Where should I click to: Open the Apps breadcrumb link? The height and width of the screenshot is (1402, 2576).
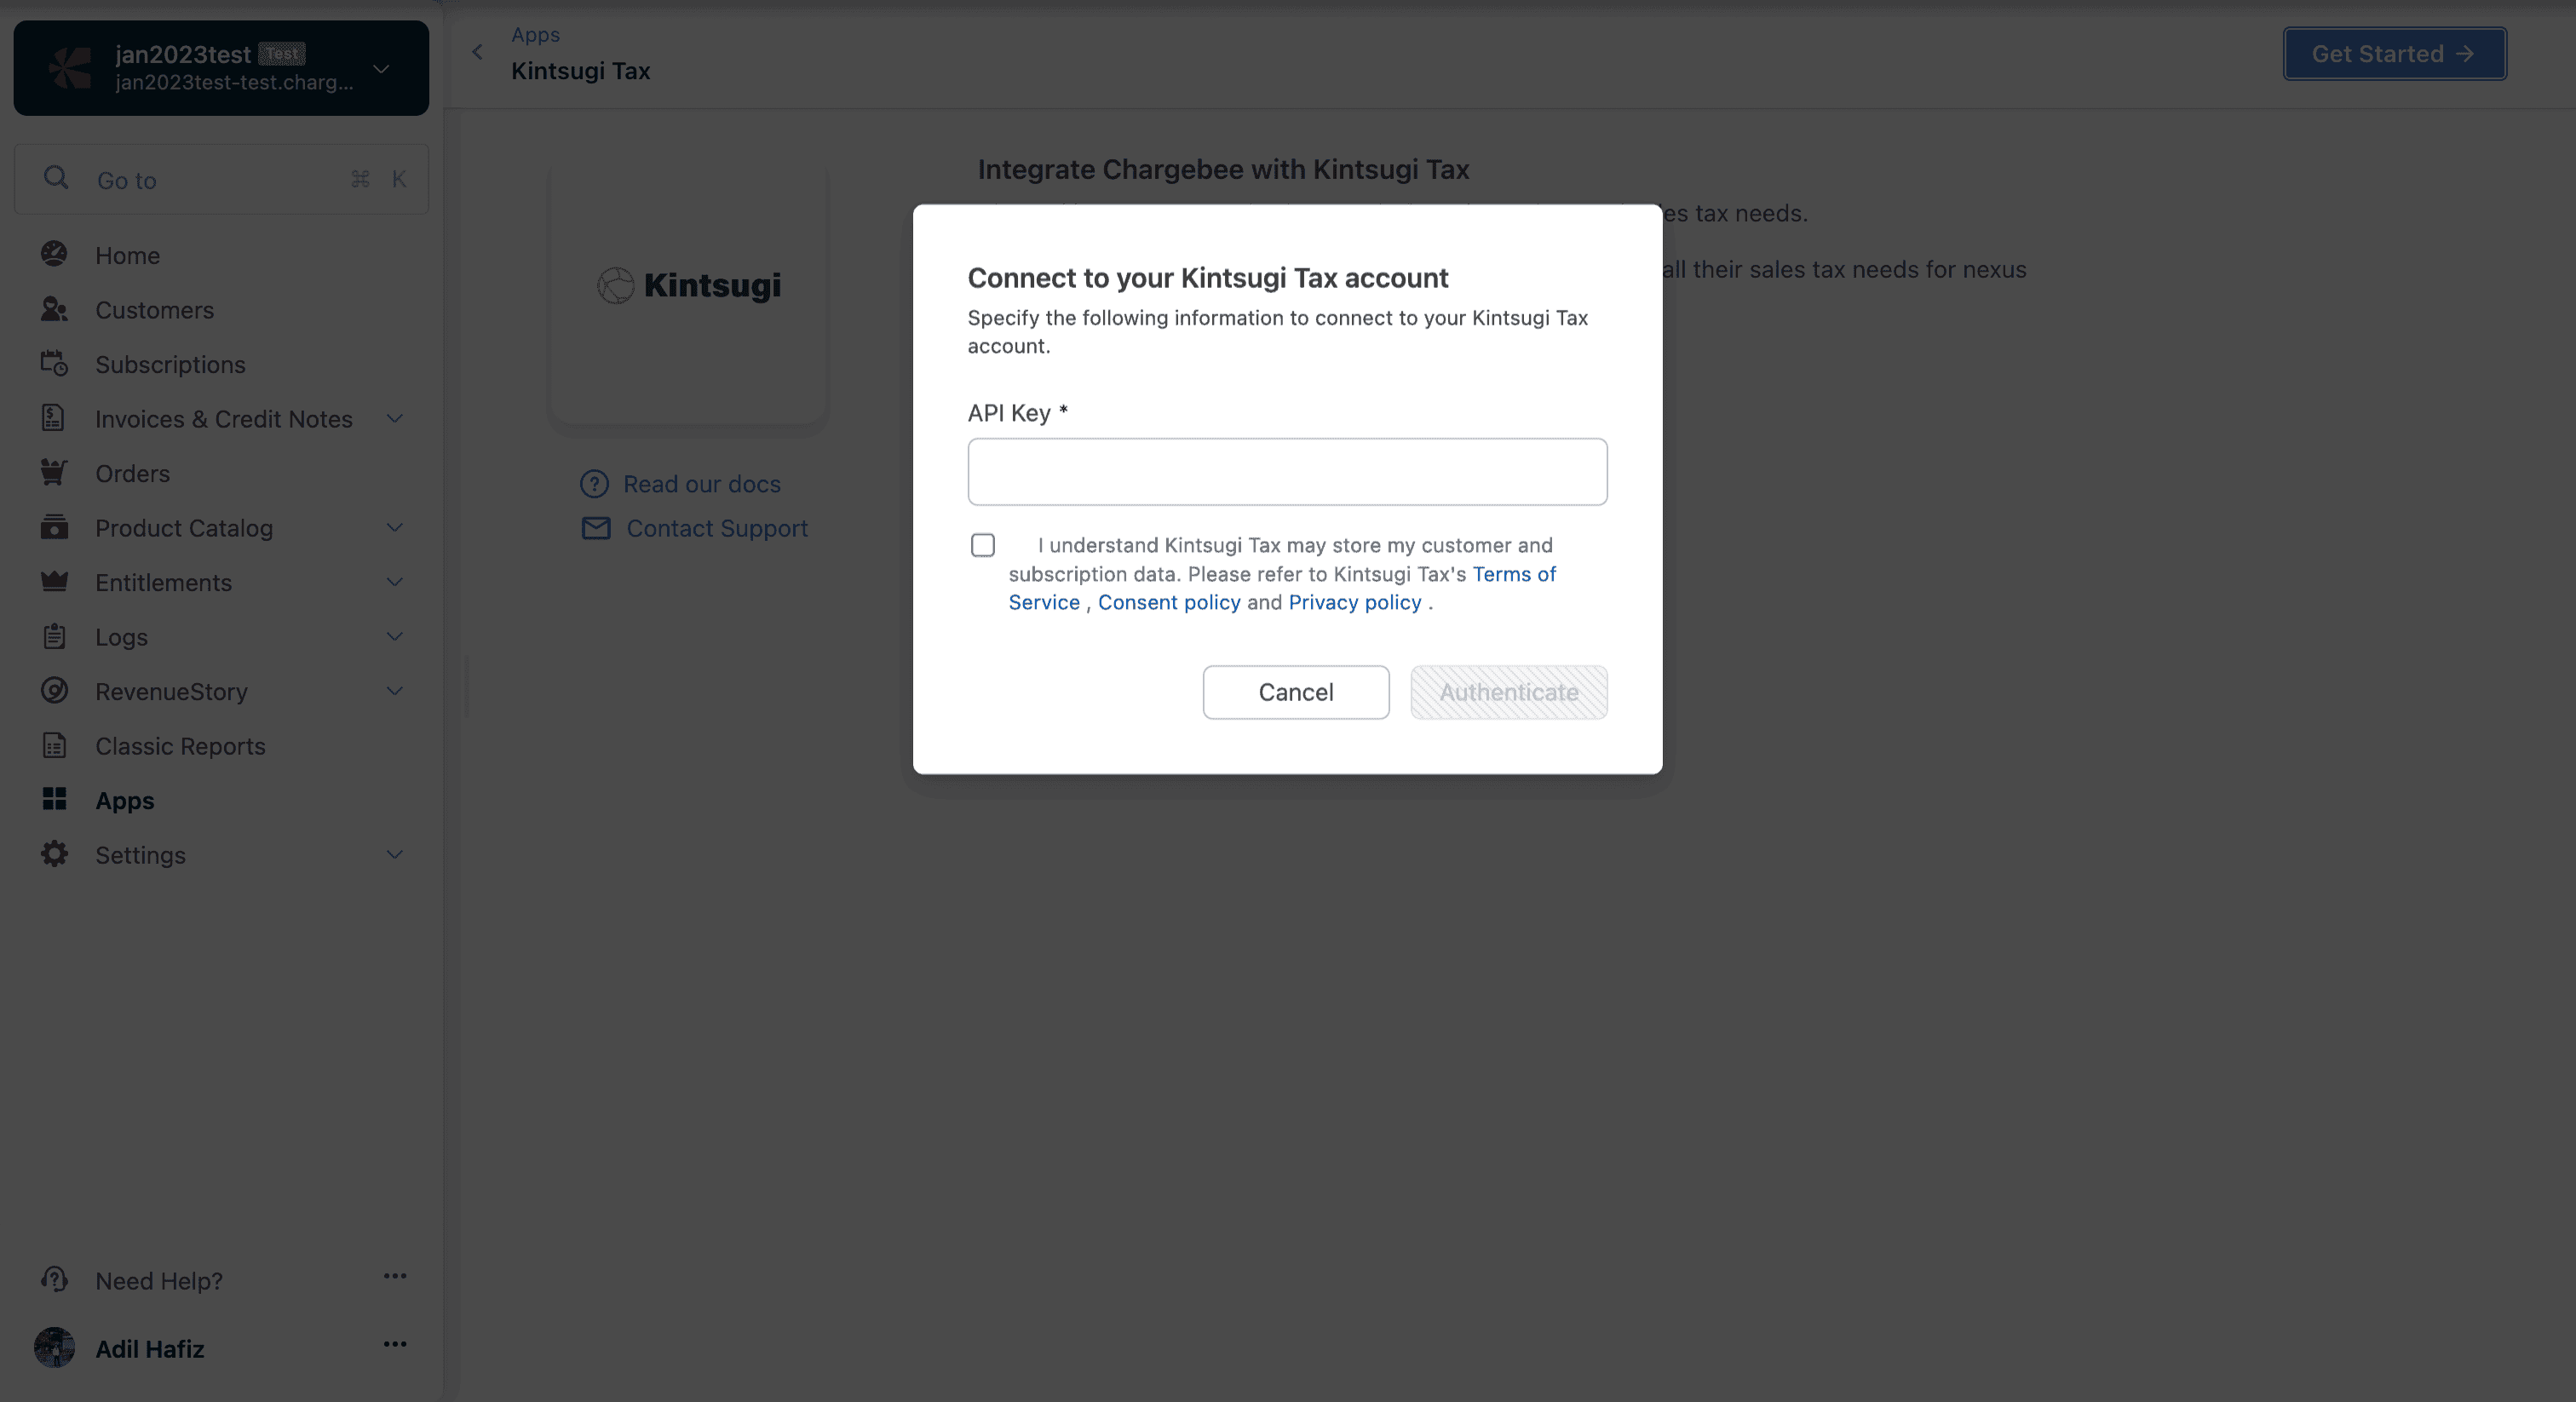click(535, 34)
